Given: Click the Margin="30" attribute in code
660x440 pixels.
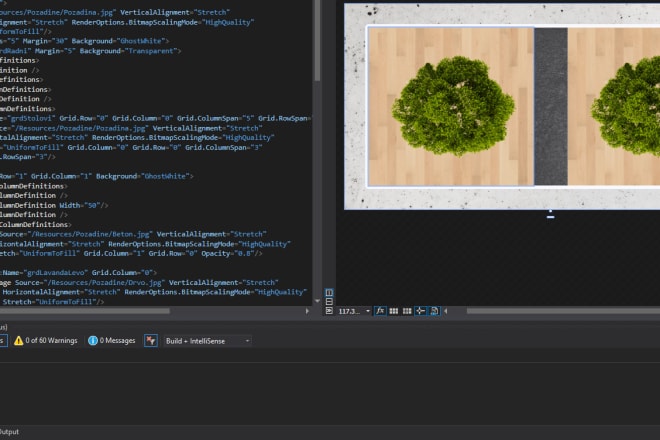Looking at the screenshot, I should click(x=45, y=41).
